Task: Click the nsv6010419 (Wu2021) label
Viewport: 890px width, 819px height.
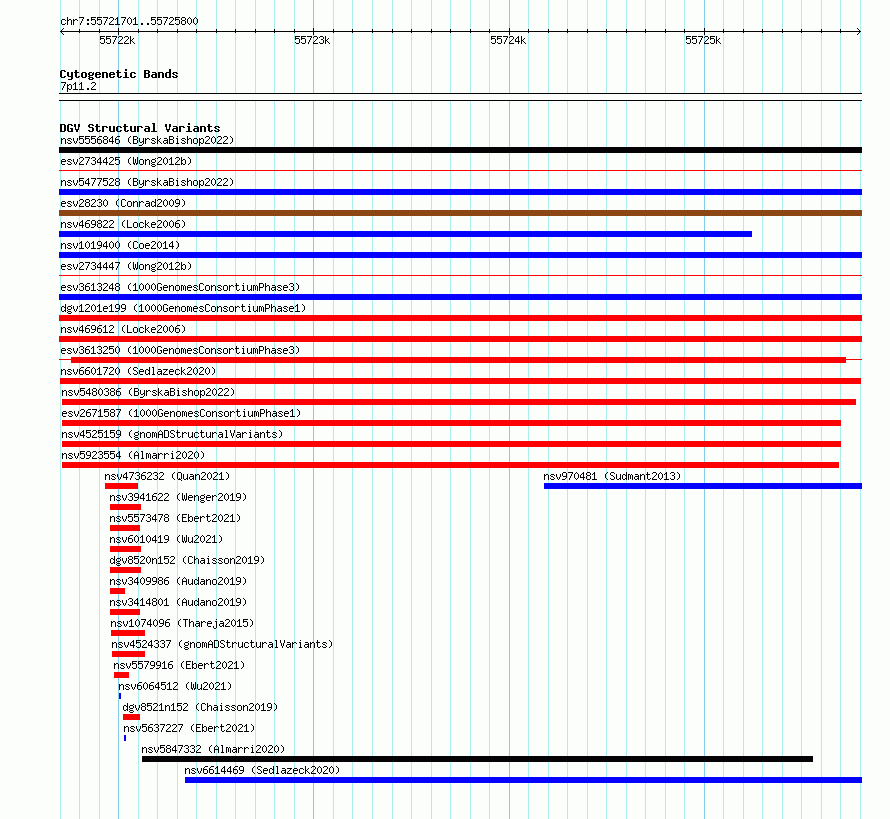Action: [x=166, y=539]
